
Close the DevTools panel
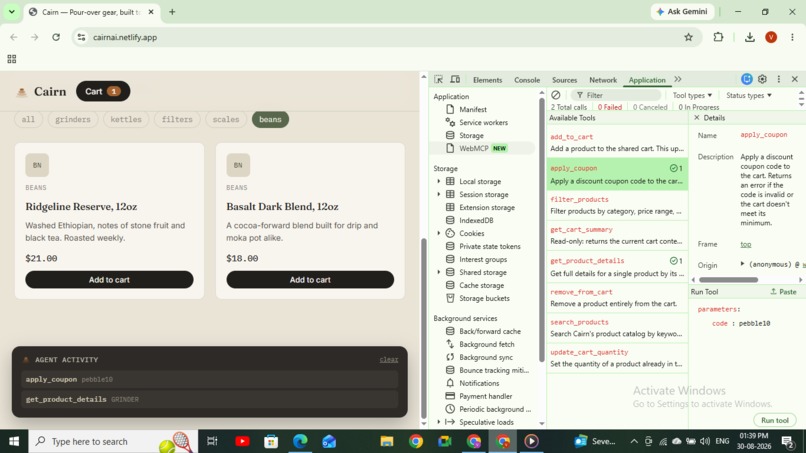tap(795, 79)
